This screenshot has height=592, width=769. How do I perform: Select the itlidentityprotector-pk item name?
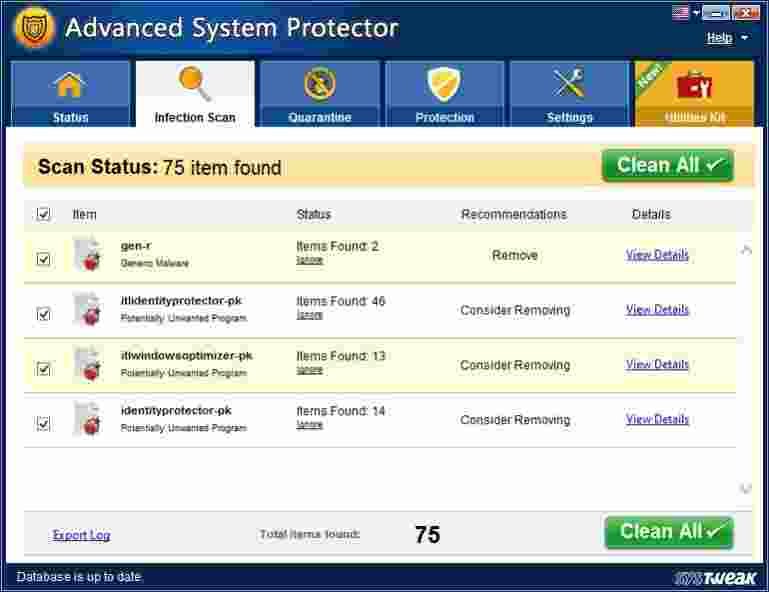point(181,301)
